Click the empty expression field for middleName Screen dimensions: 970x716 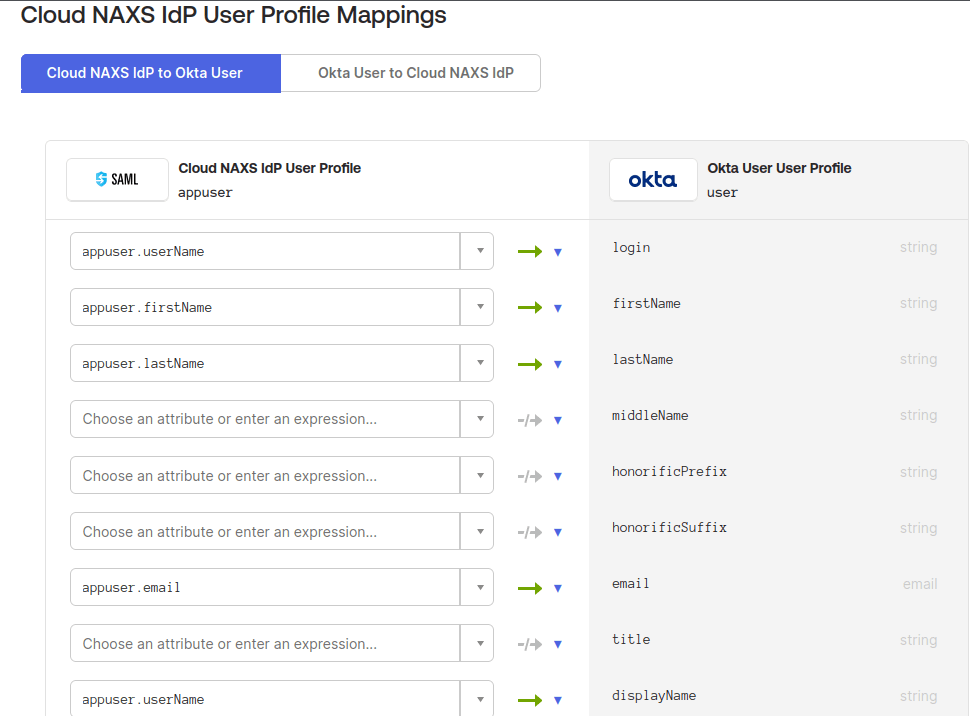(x=265, y=419)
